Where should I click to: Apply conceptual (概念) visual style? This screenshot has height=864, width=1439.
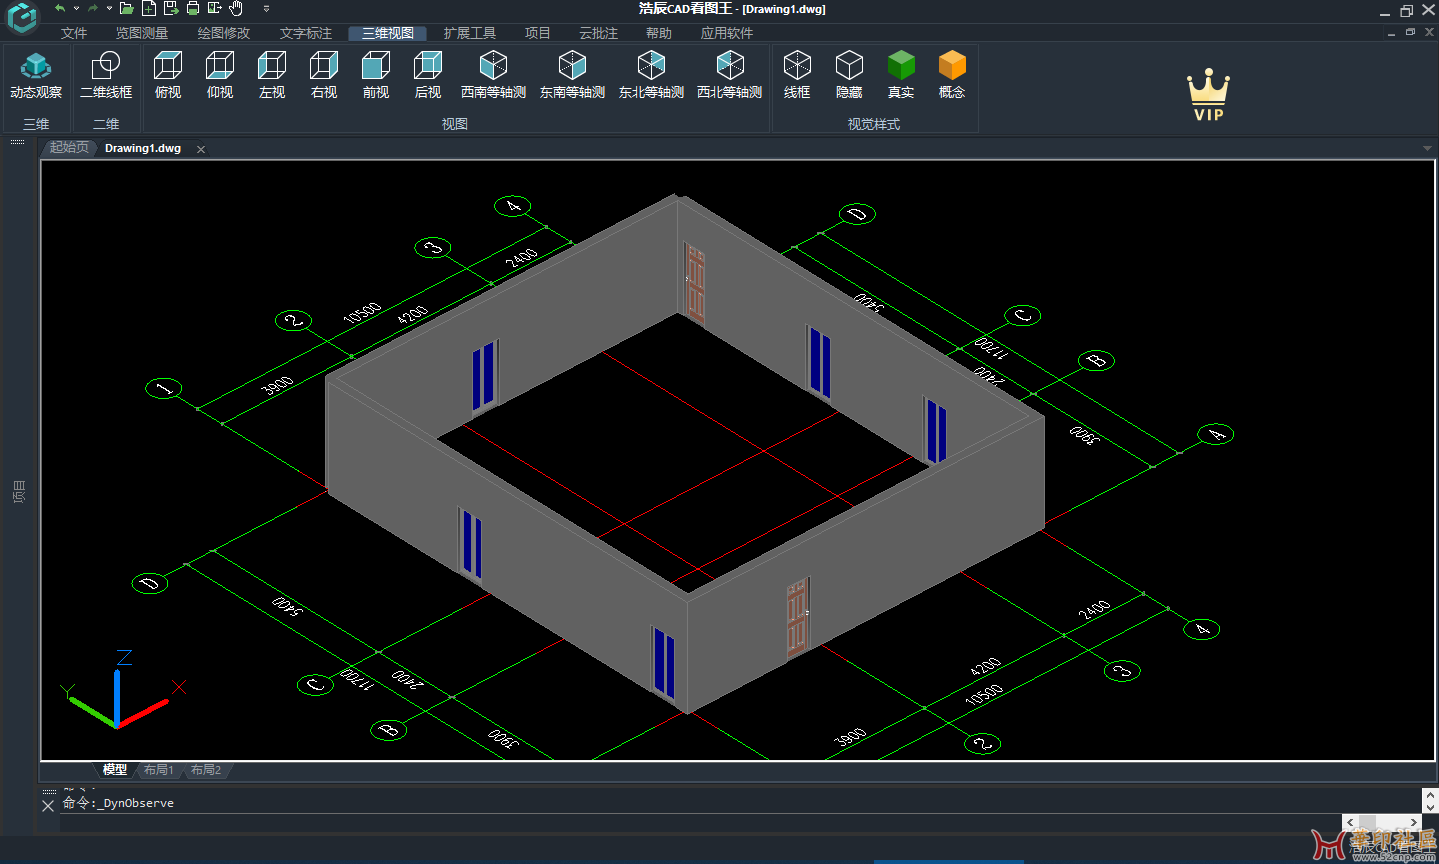[952, 75]
